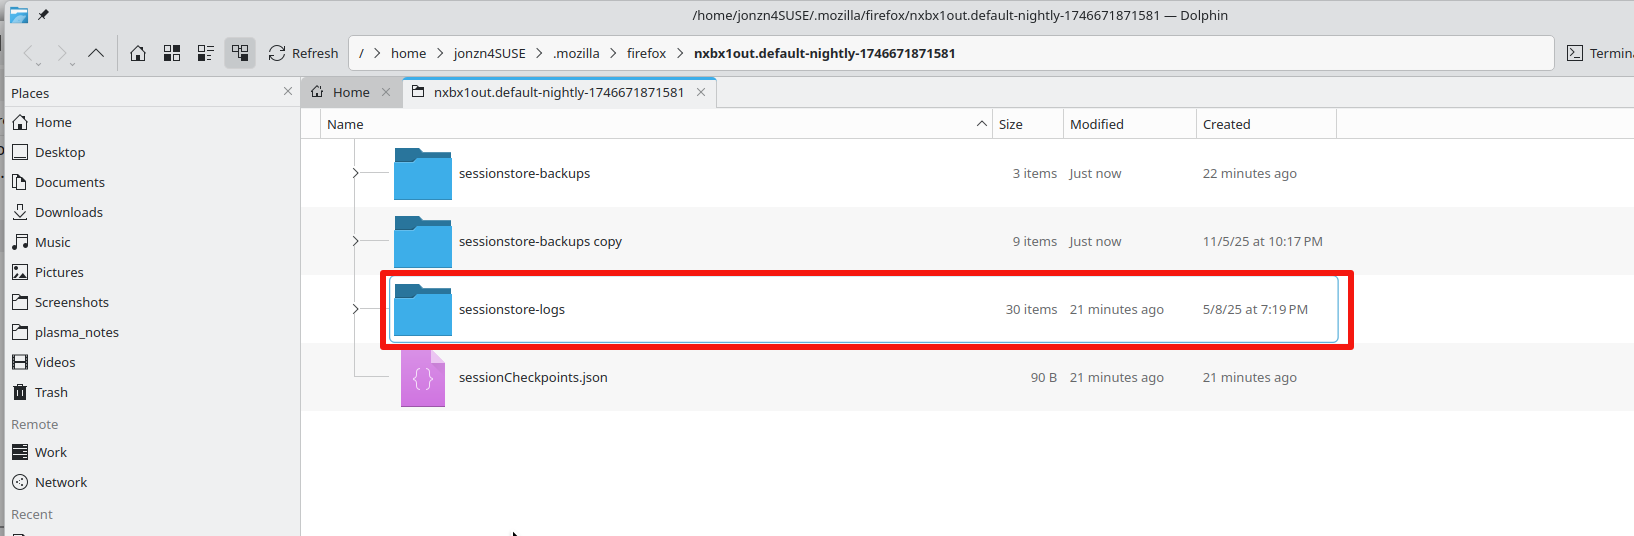Refresh the folder view

tap(303, 53)
